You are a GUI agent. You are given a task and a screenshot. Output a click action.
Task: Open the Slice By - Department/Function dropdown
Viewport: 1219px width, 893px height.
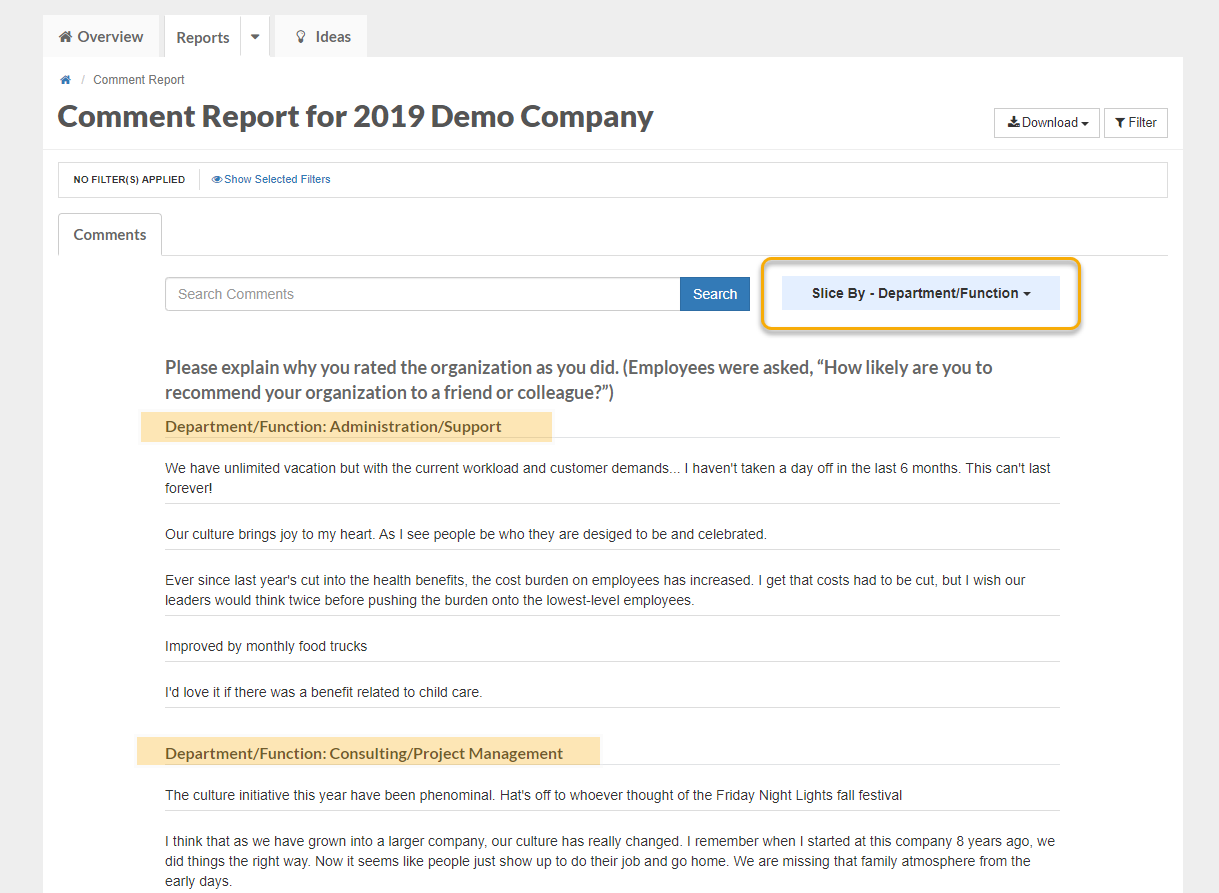click(x=921, y=293)
